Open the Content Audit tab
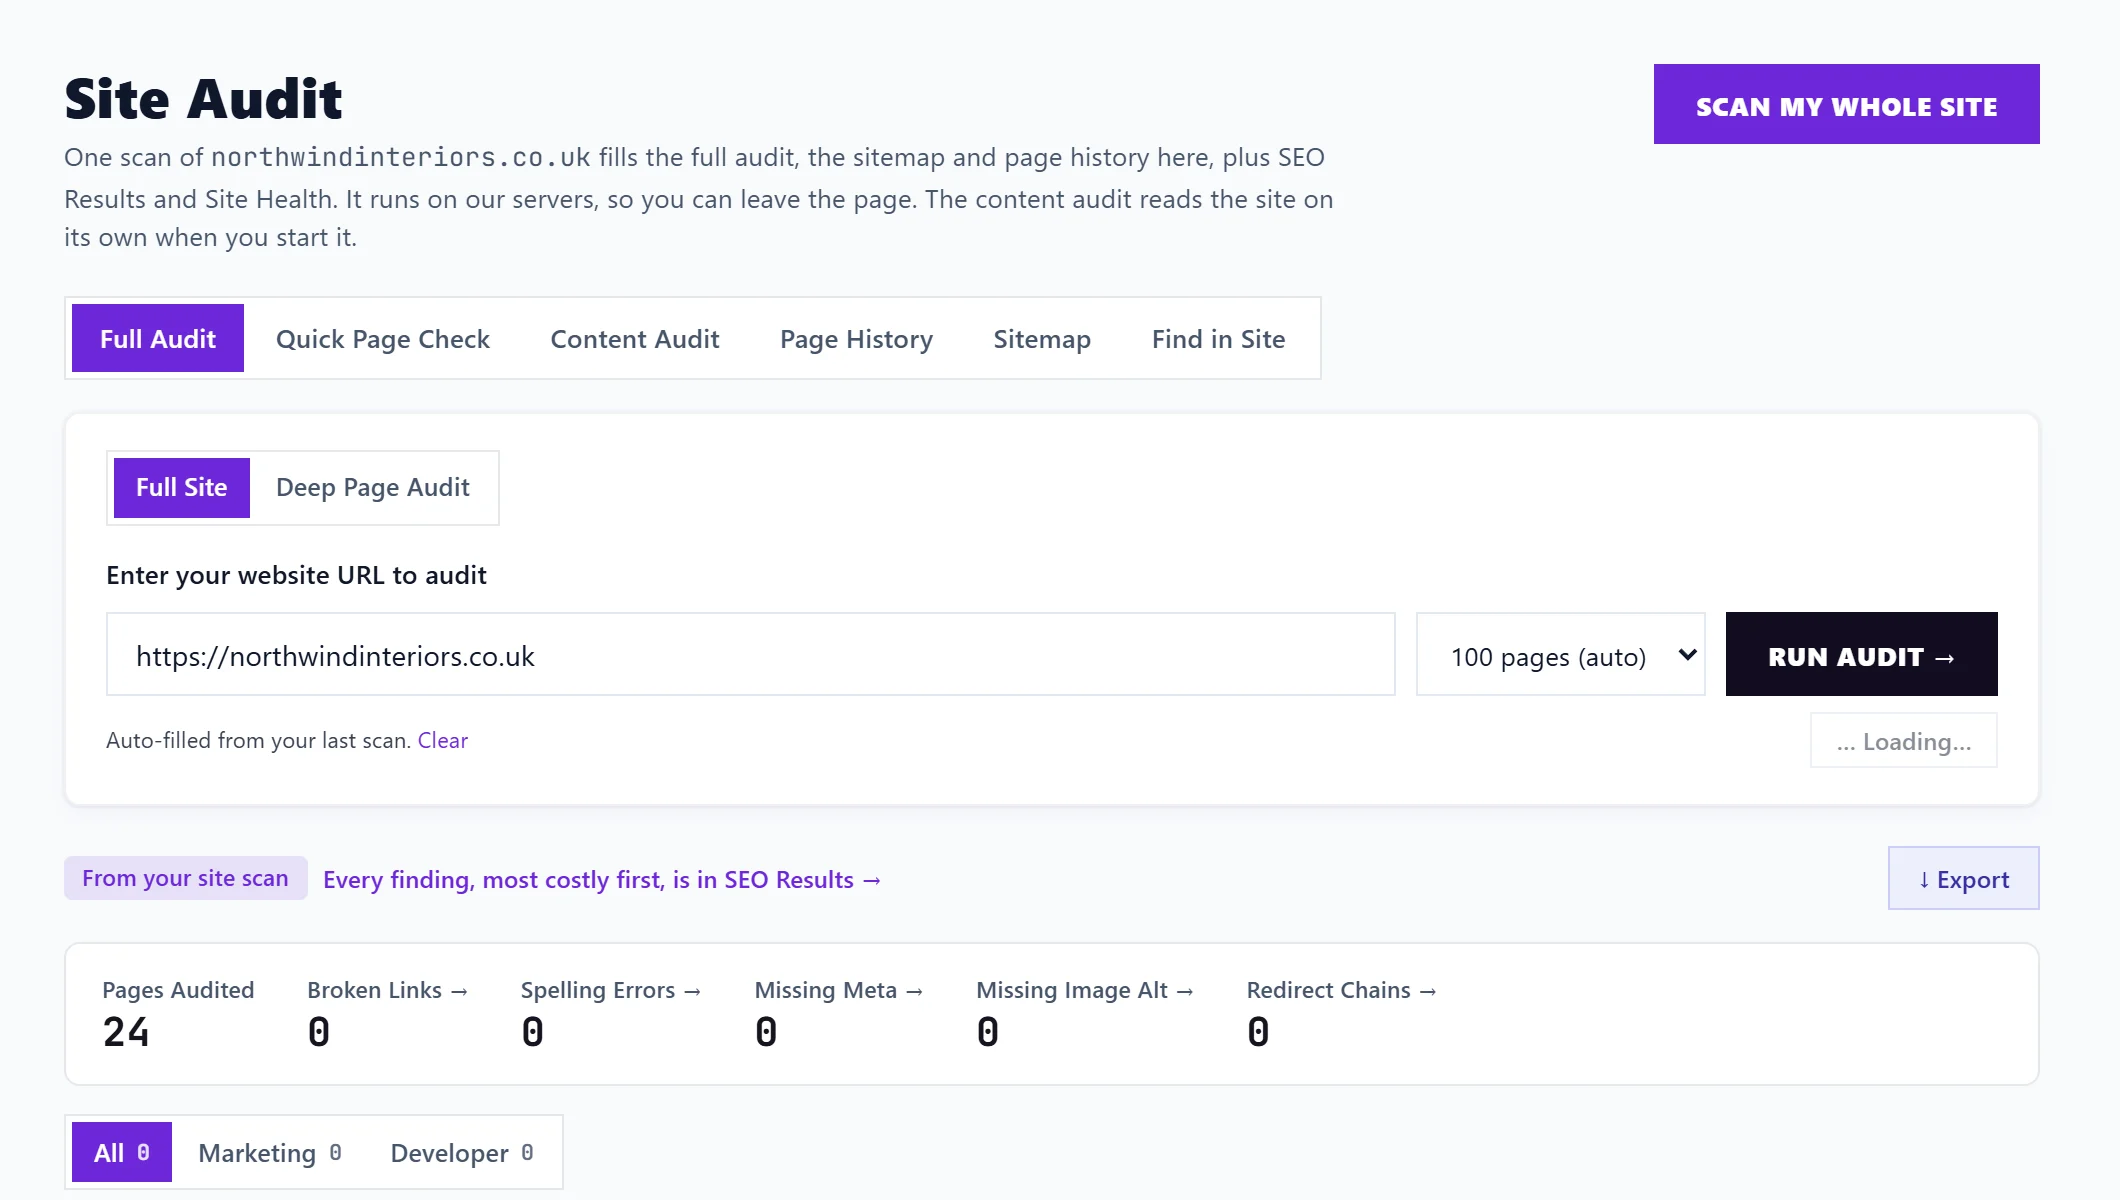The width and height of the screenshot is (2120, 1200). pos(635,338)
